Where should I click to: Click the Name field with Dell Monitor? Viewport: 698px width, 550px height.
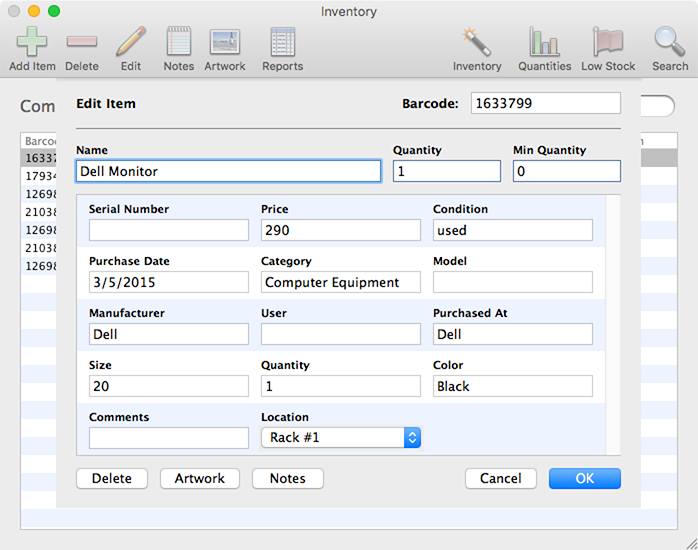pyautogui.click(x=228, y=171)
